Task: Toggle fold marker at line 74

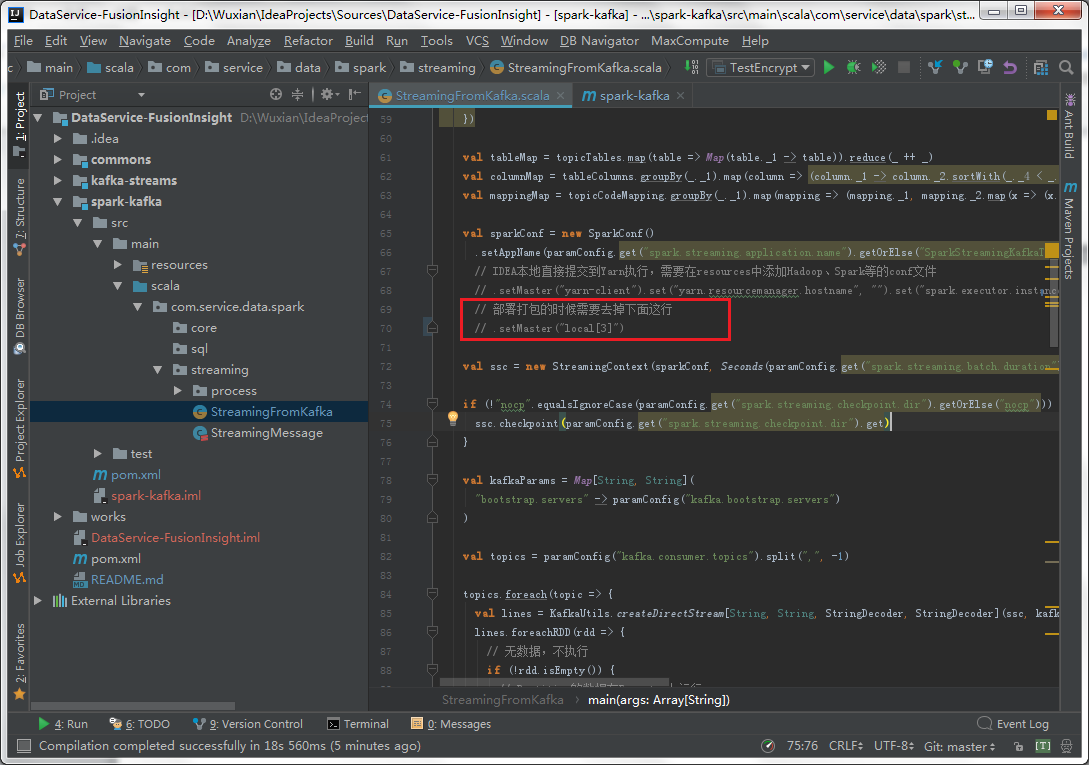Action: point(432,404)
